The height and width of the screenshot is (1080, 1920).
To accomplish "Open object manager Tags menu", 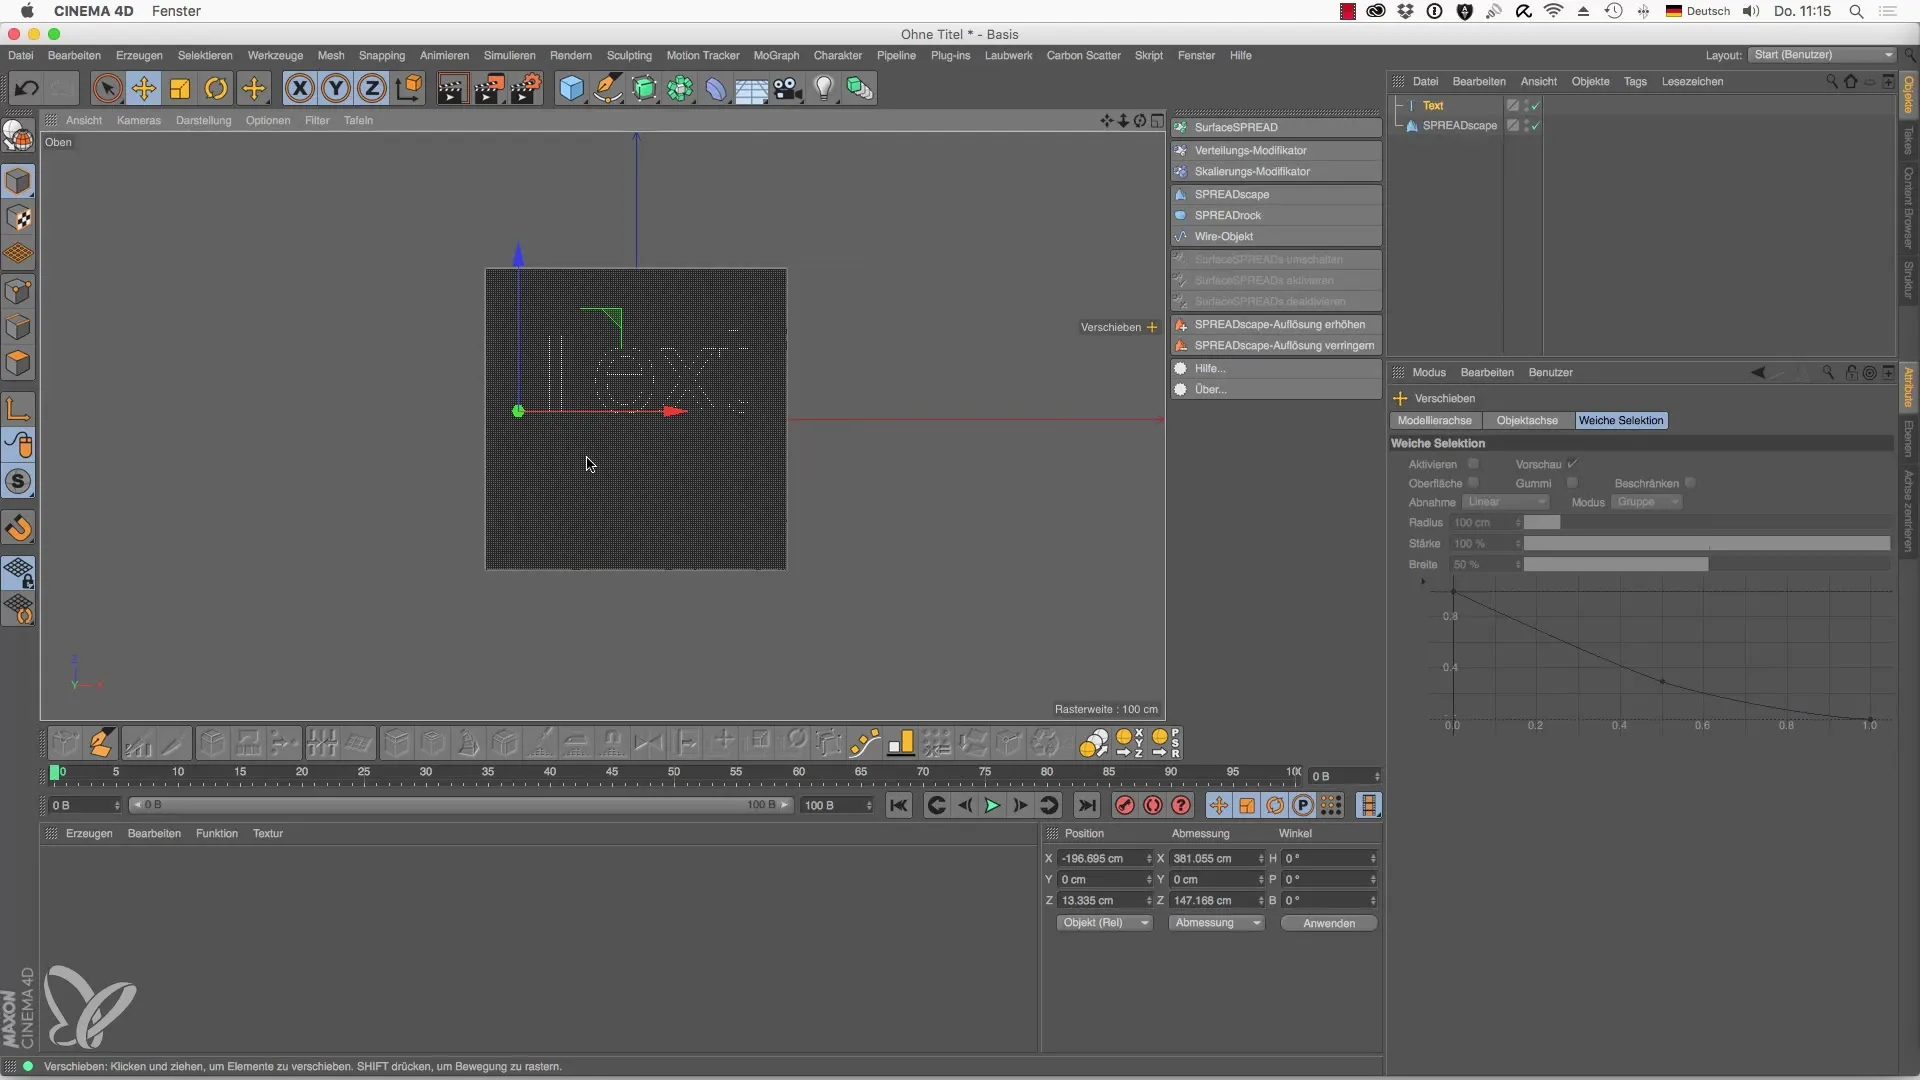I will click(1635, 82).
